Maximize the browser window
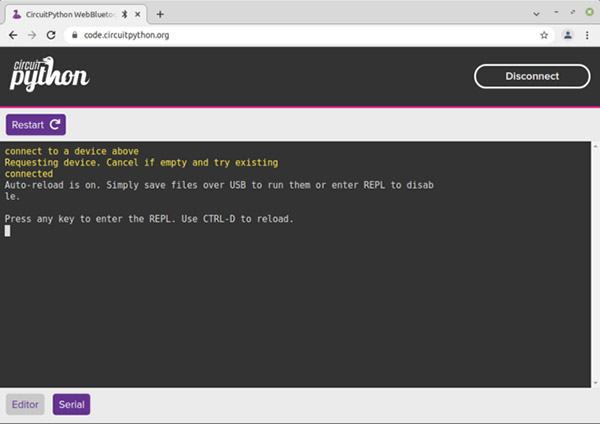 pos(571,13)
